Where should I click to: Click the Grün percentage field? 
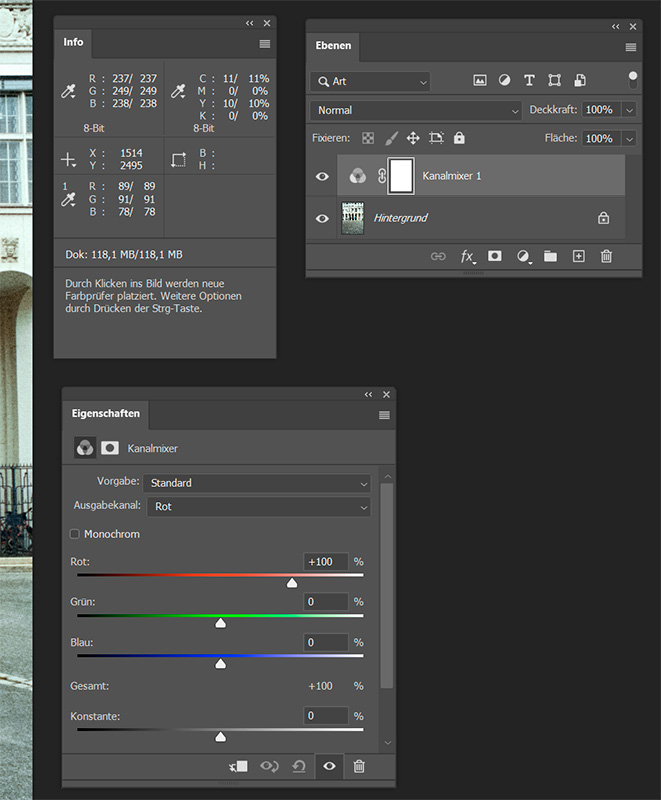(326, 602)
